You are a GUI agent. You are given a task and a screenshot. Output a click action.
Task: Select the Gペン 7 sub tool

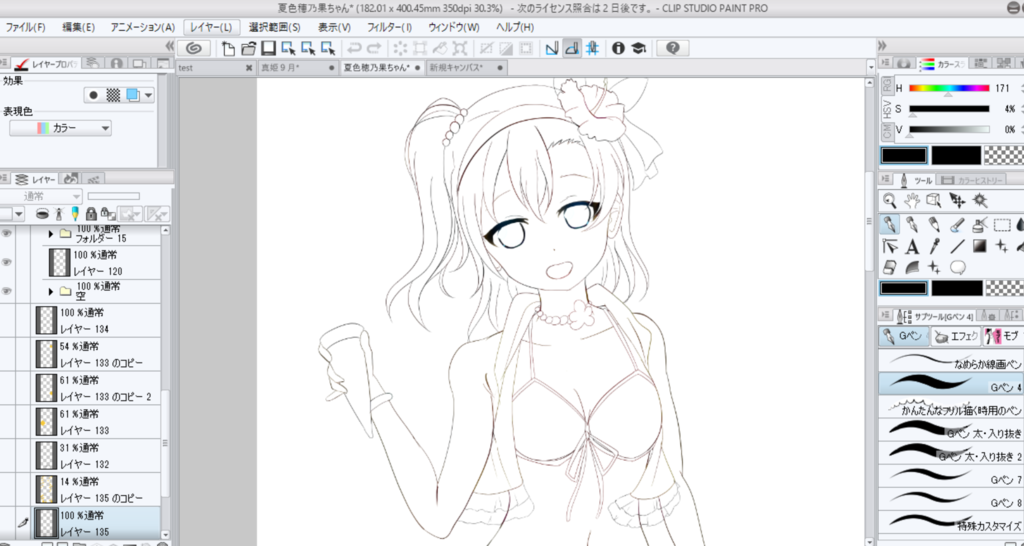coord(951,475)
